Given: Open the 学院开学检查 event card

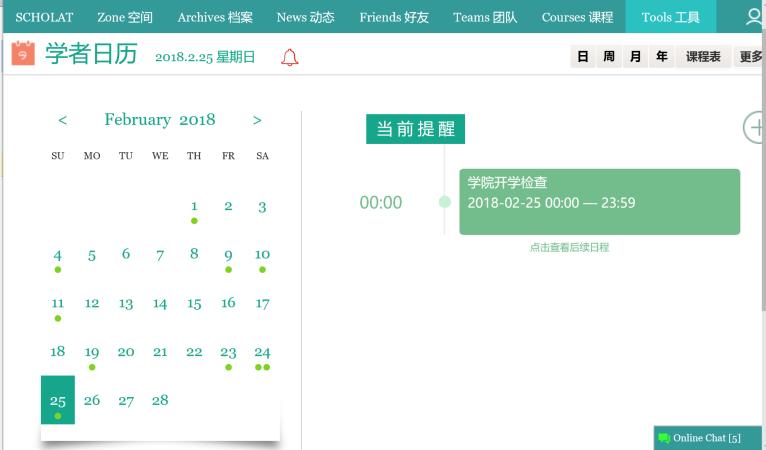Looking at the screenshot, I should pos(599,202).
